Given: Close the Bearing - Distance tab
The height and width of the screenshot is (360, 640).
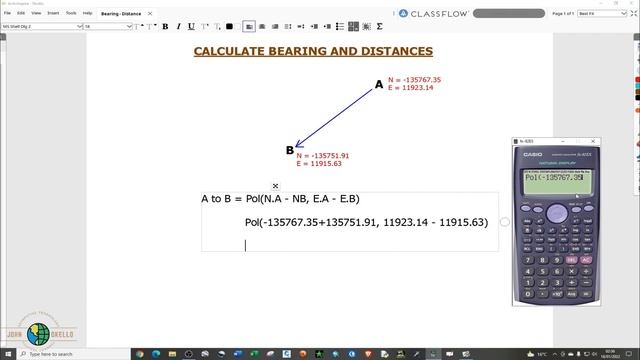Looking at the screenshot, I should click(x=150, y=14).
